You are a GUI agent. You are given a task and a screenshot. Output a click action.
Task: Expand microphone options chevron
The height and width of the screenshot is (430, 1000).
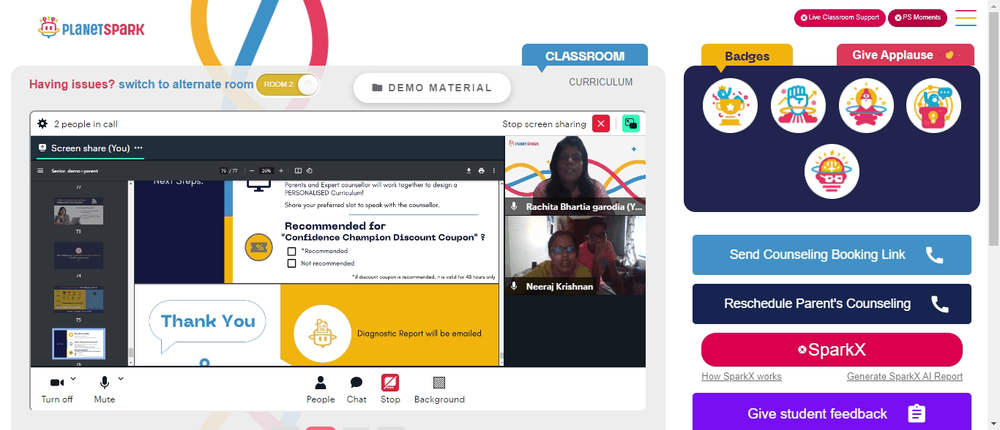[121, 379]
